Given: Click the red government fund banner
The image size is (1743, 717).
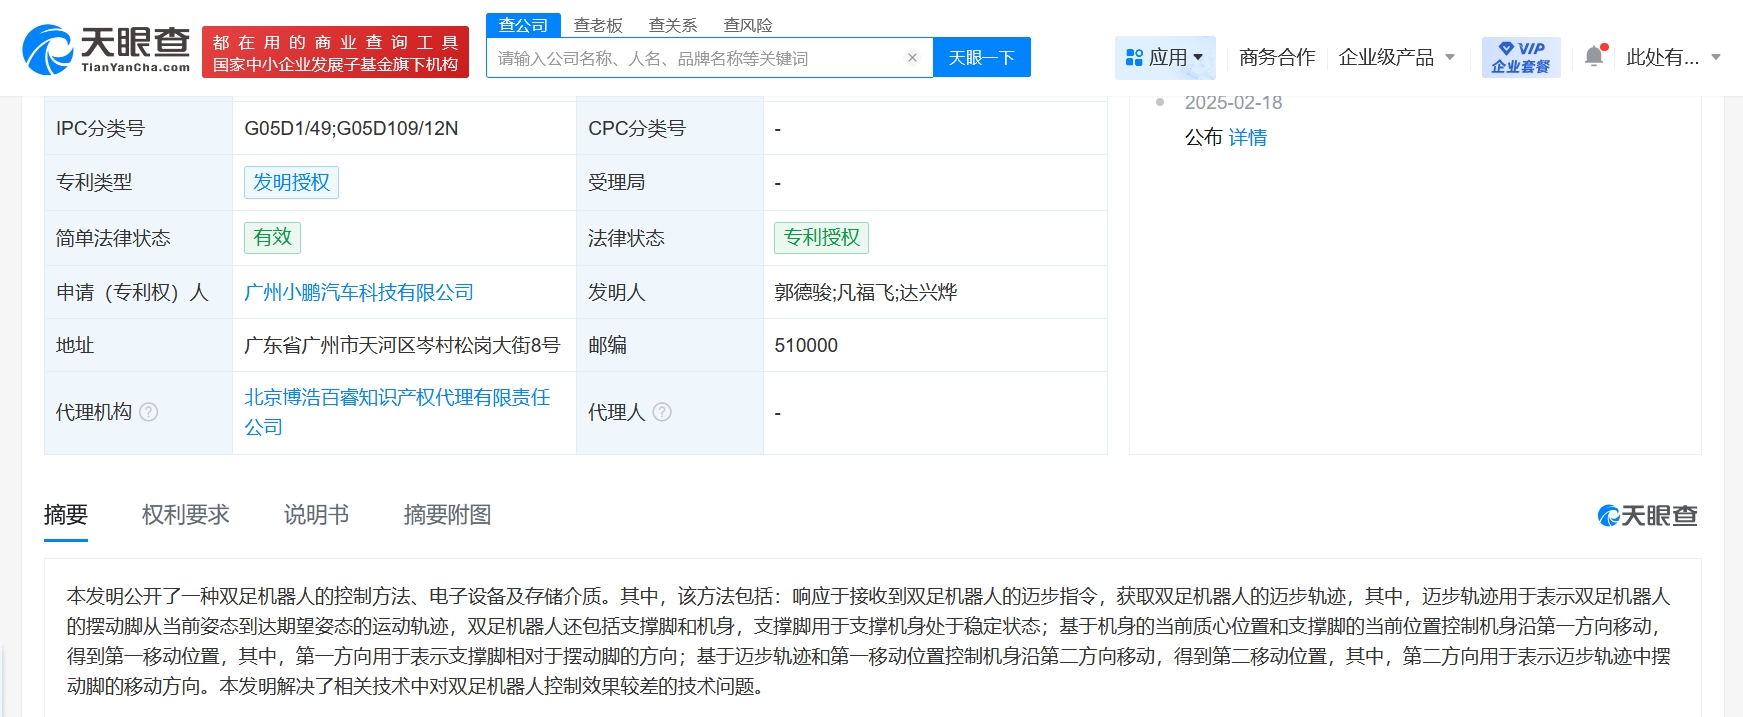Looking at the screenshot, I should pyautogui.click(x=335, y=53).
